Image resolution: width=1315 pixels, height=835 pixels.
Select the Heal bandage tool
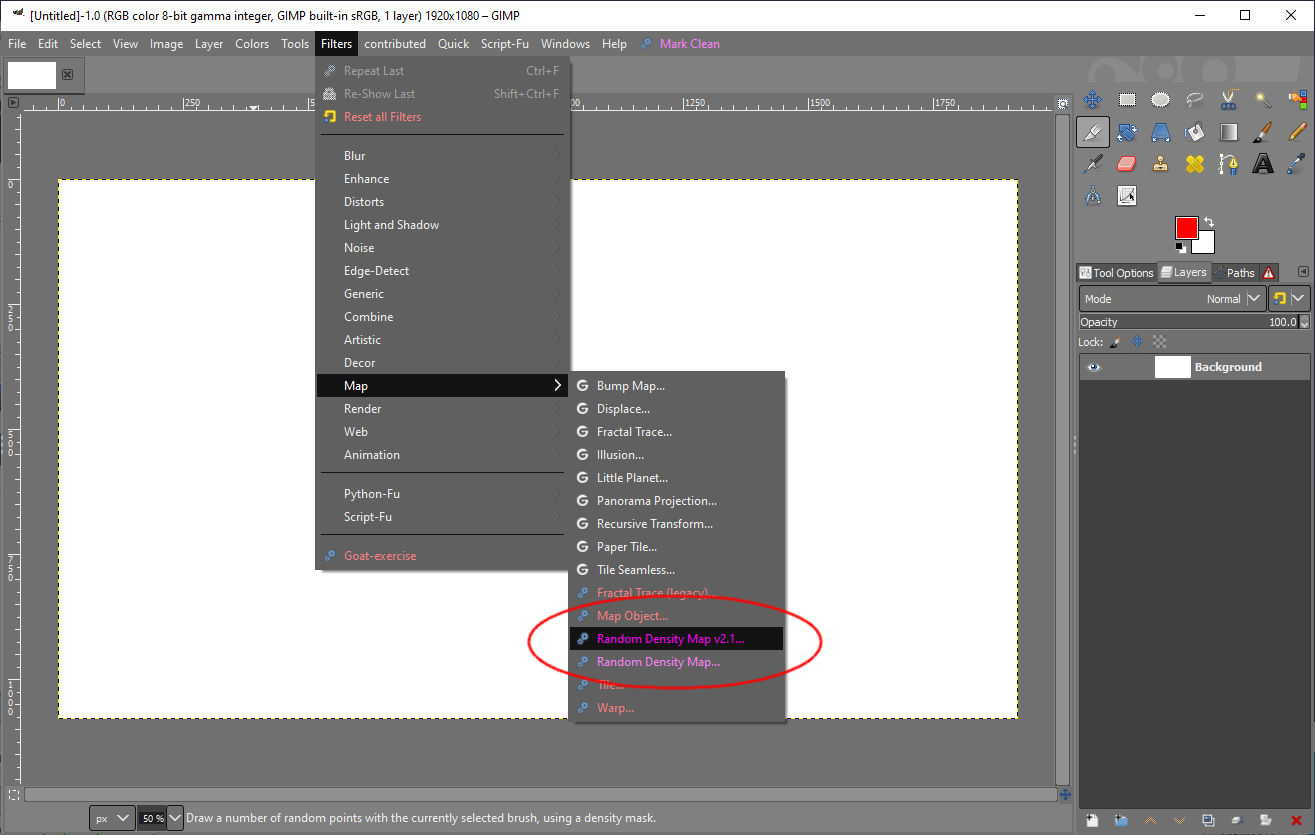coord(1194,163)
